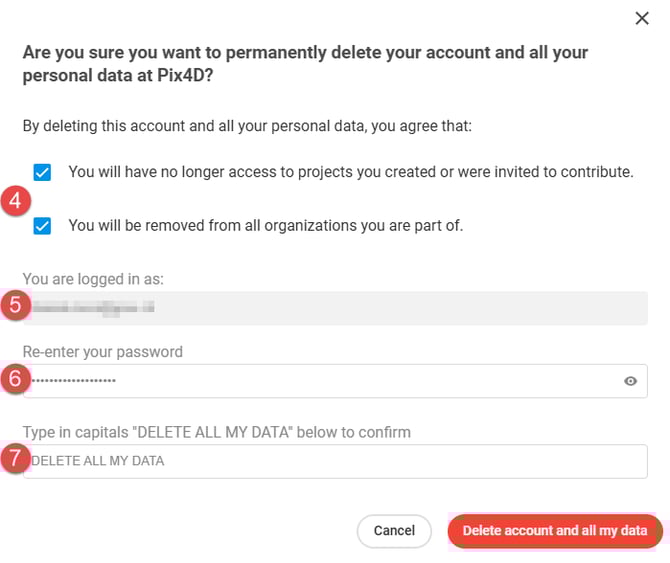Close the delete account dialog
The image size is (670, 563).
[642, 18]
